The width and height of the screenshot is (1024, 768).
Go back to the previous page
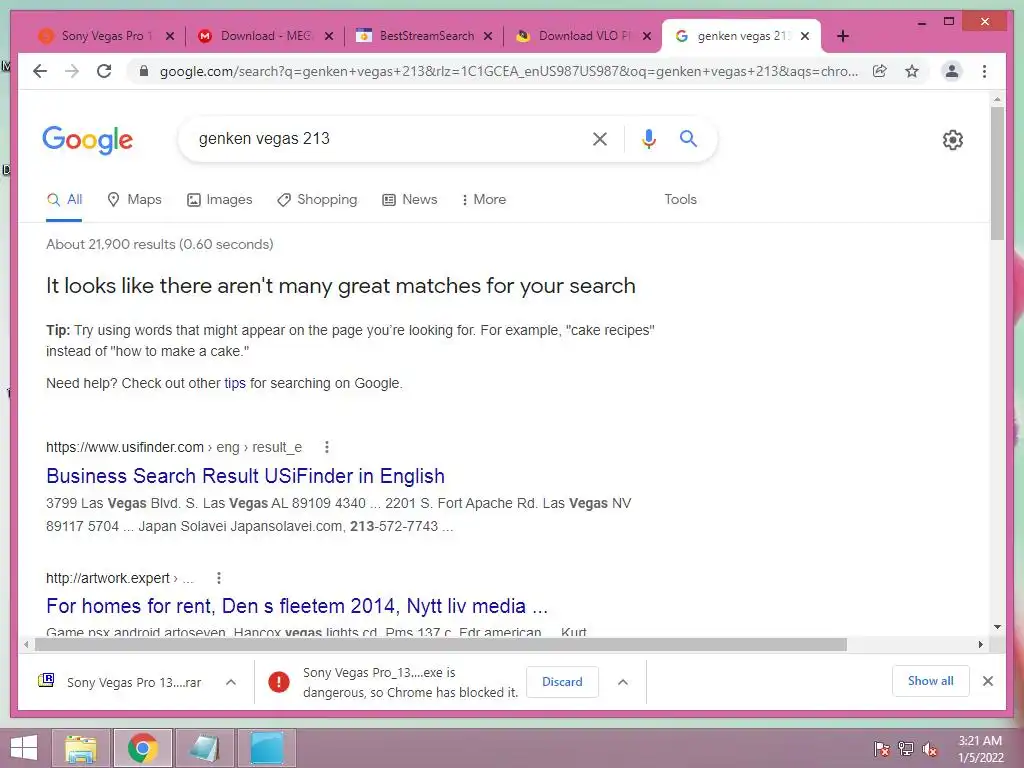point(40,71)
